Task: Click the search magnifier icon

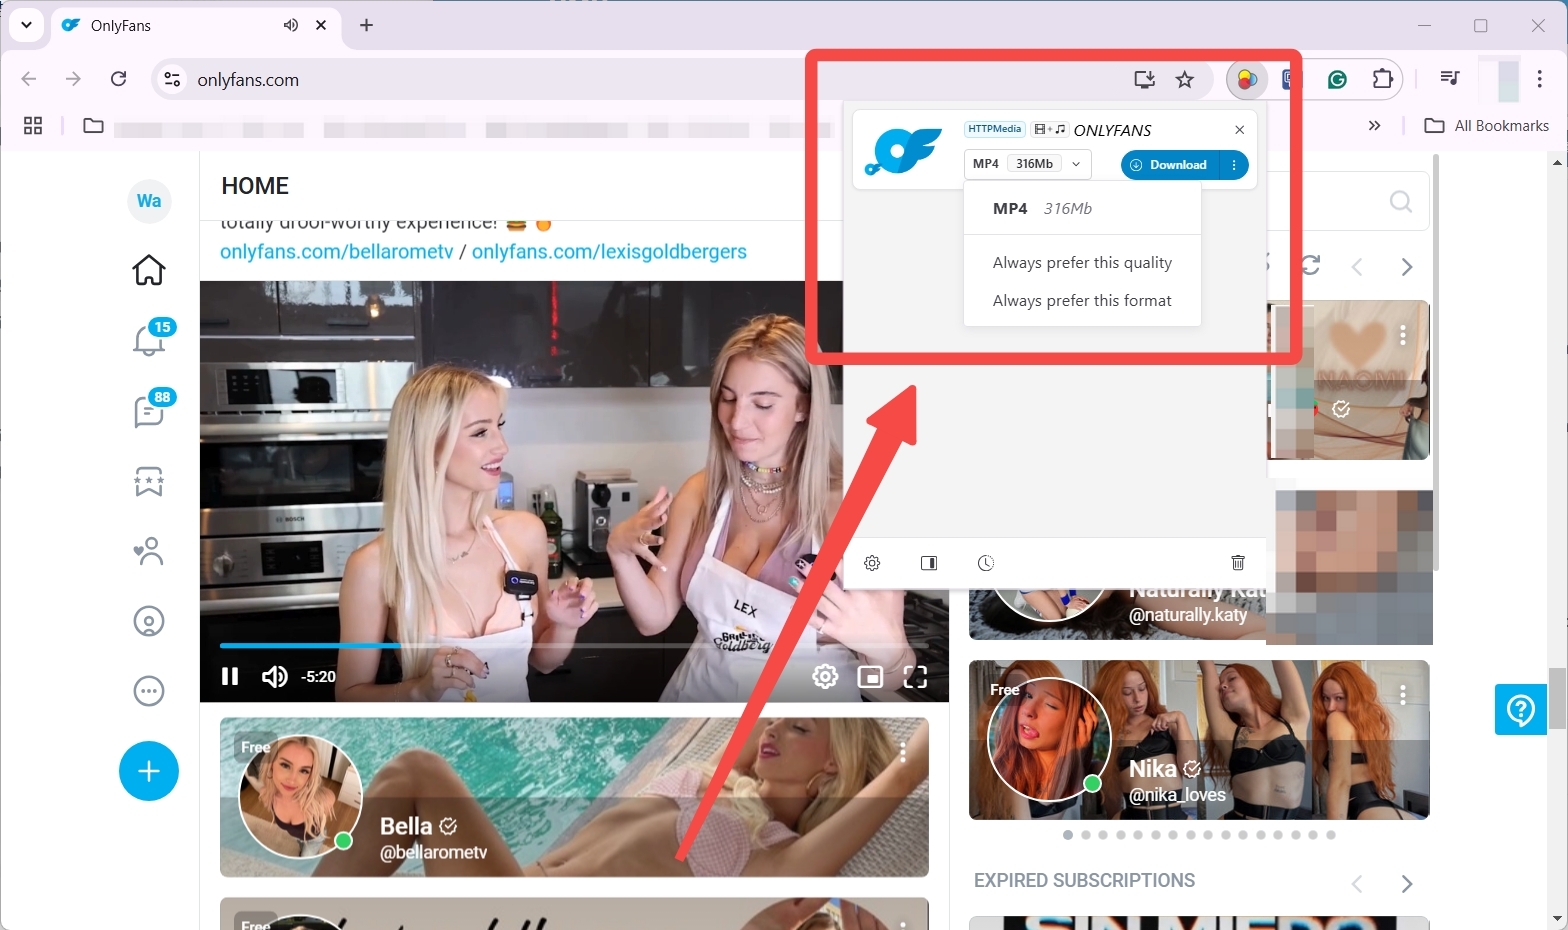Action: point(1401,202)
